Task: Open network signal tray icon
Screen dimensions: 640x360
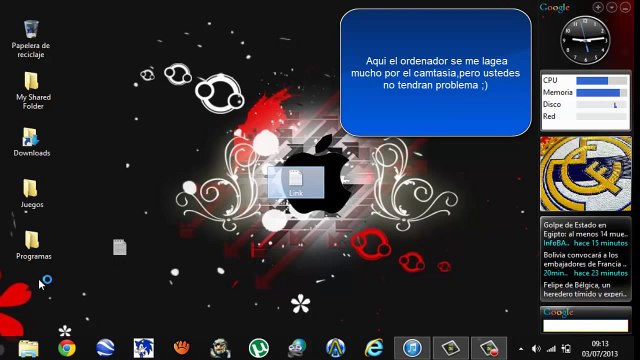Action: click(551, 349)
